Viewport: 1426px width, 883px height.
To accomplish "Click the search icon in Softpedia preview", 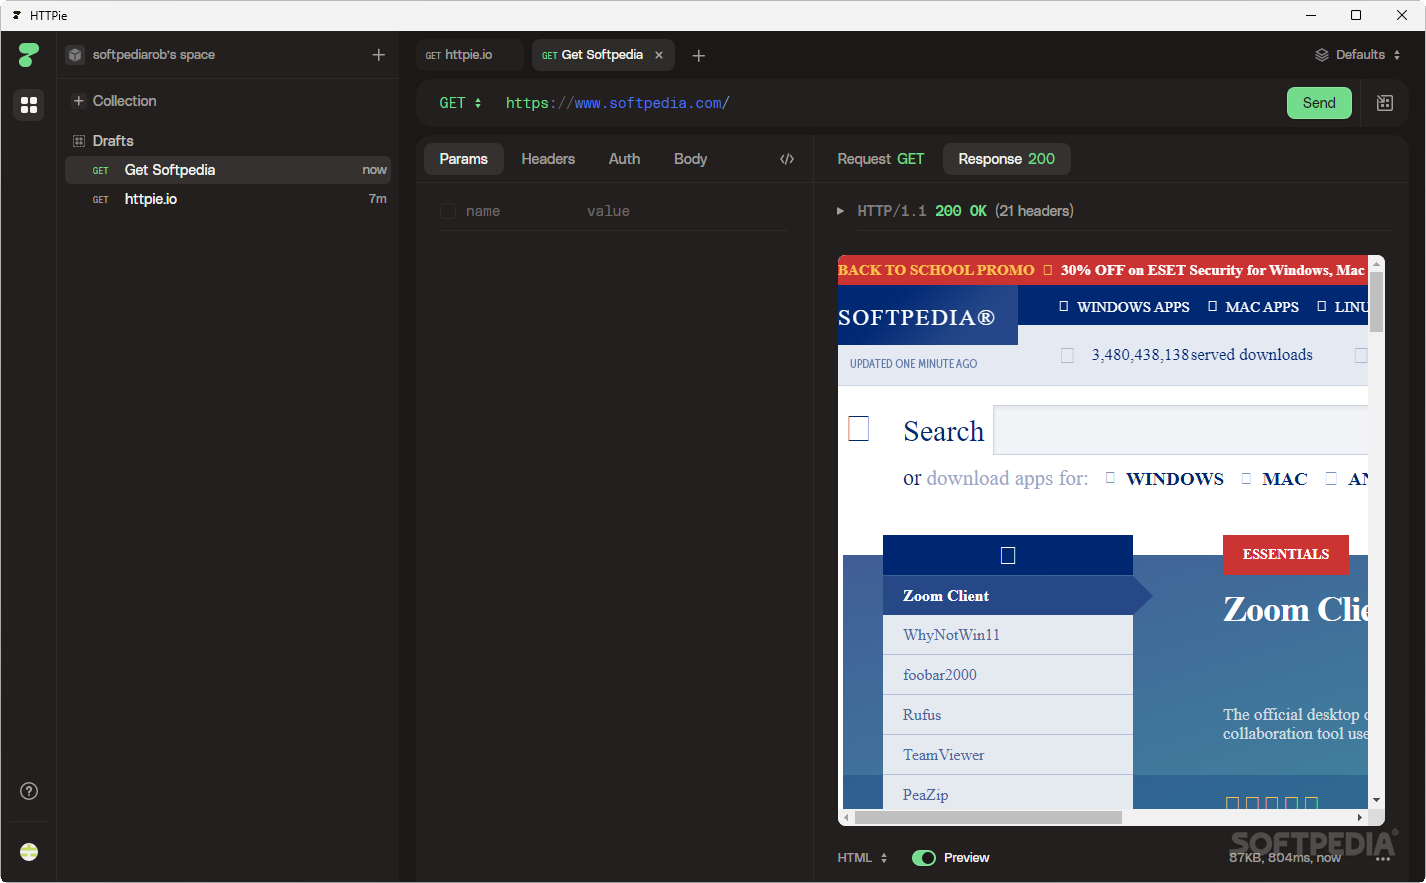I will [x=859, y=428].
